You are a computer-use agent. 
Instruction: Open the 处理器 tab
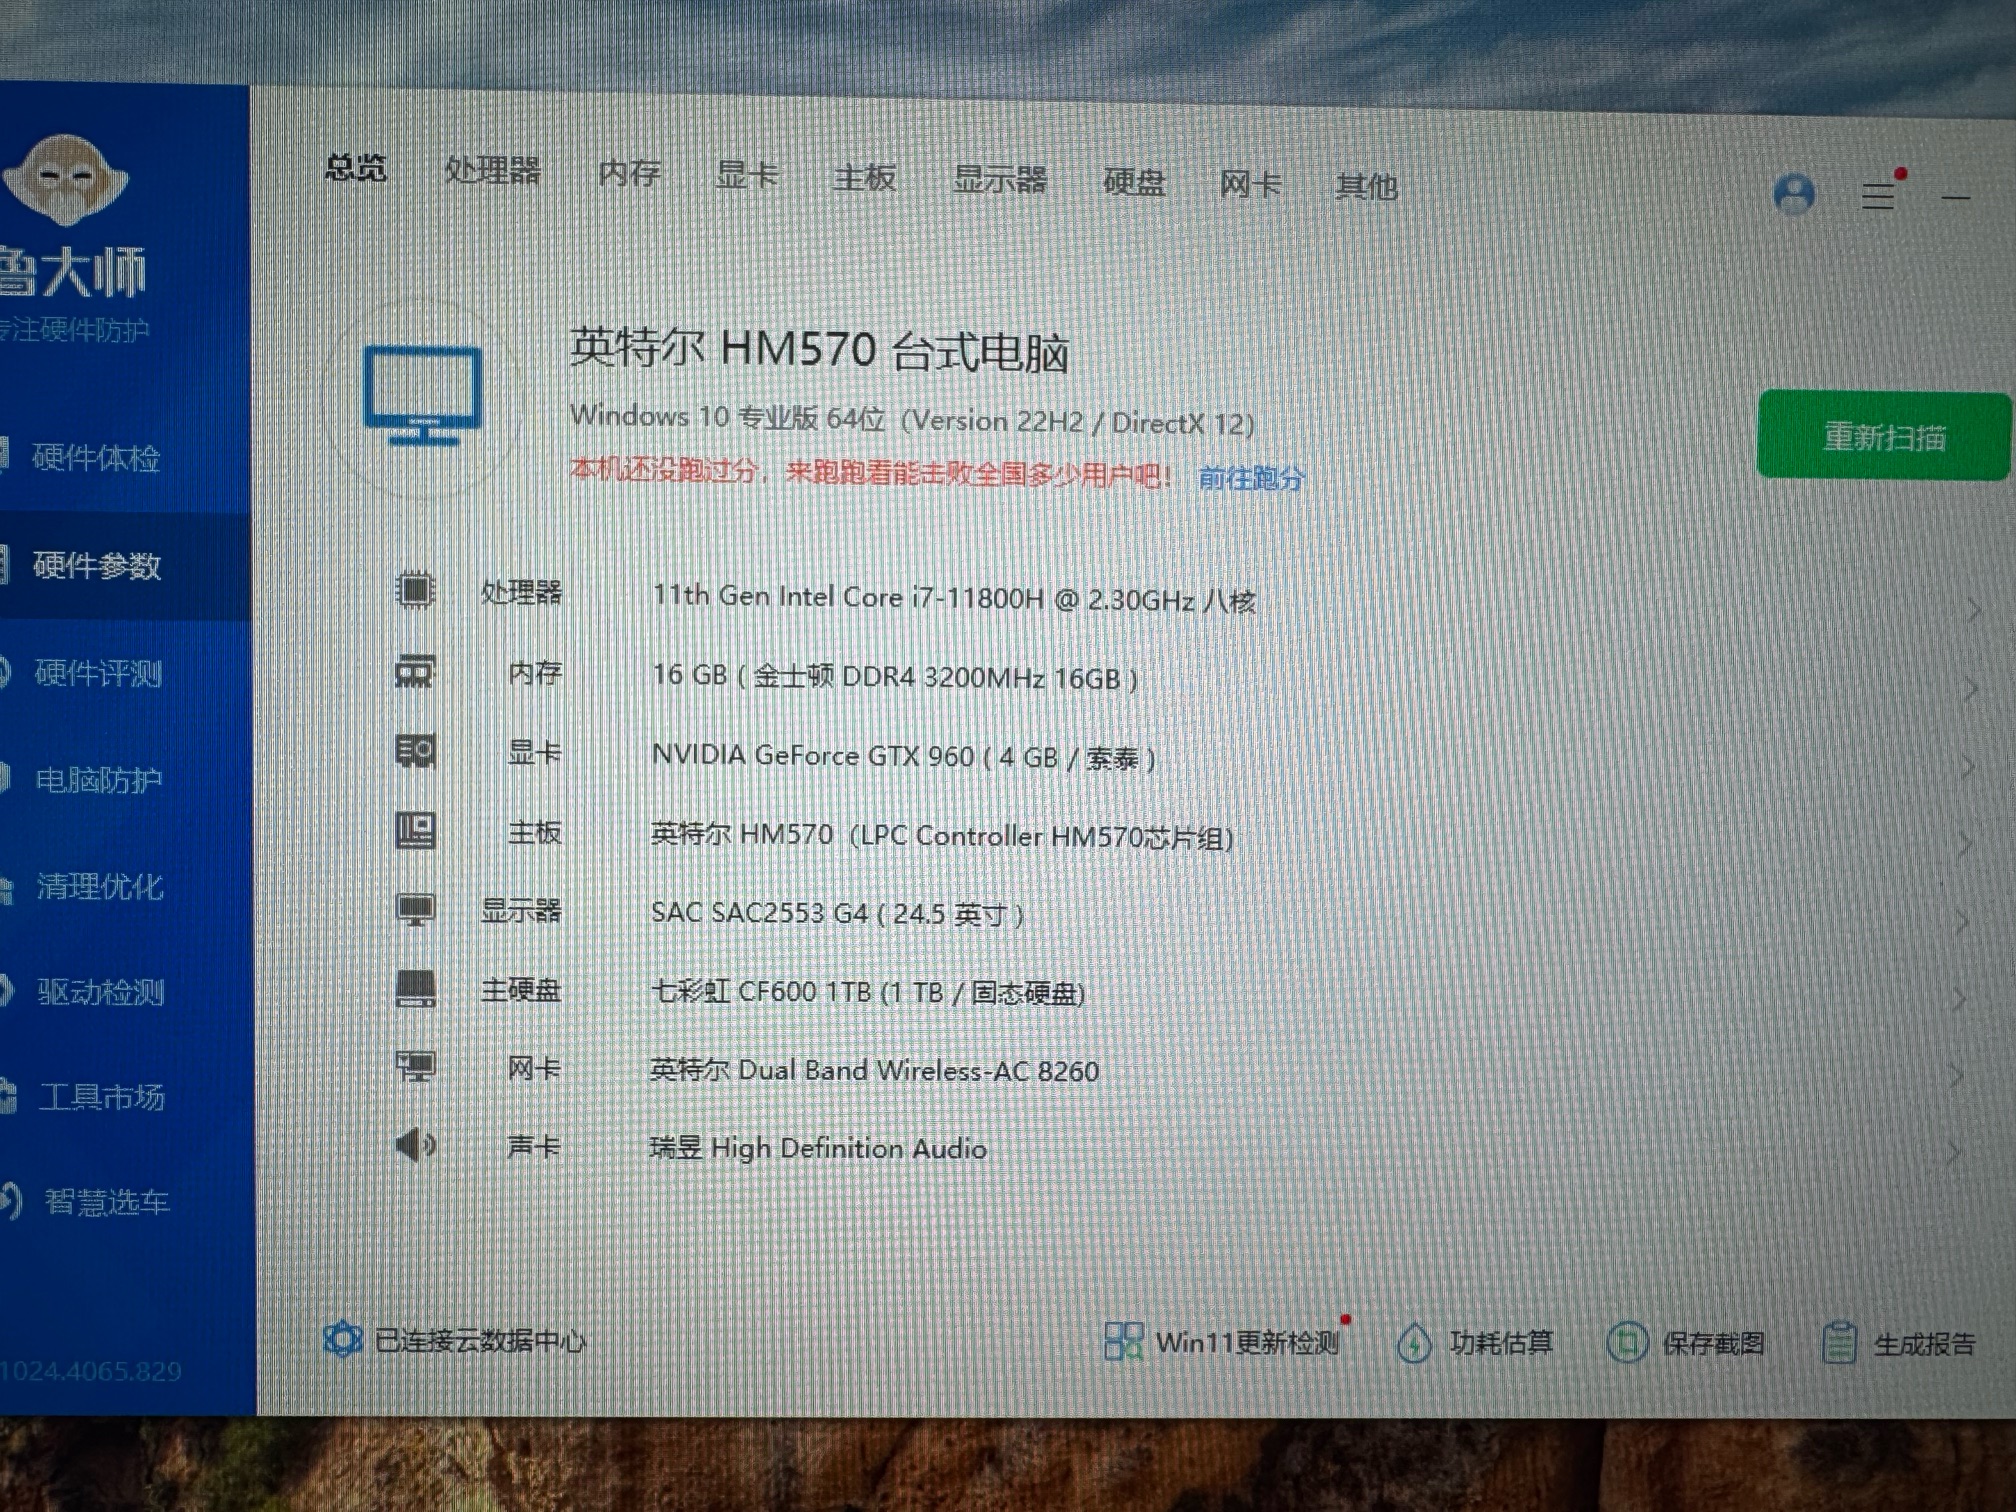(x=492, y=170)
